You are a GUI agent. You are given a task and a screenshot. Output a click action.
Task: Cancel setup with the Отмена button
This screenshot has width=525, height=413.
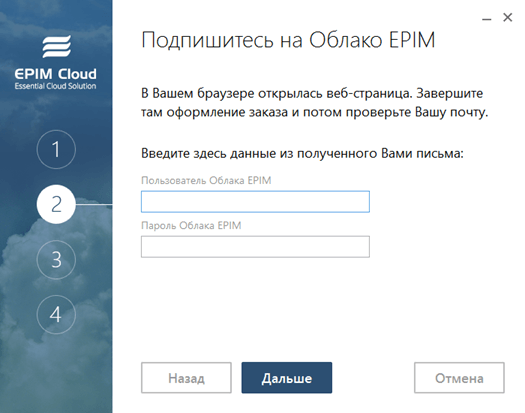pos(459,377)
